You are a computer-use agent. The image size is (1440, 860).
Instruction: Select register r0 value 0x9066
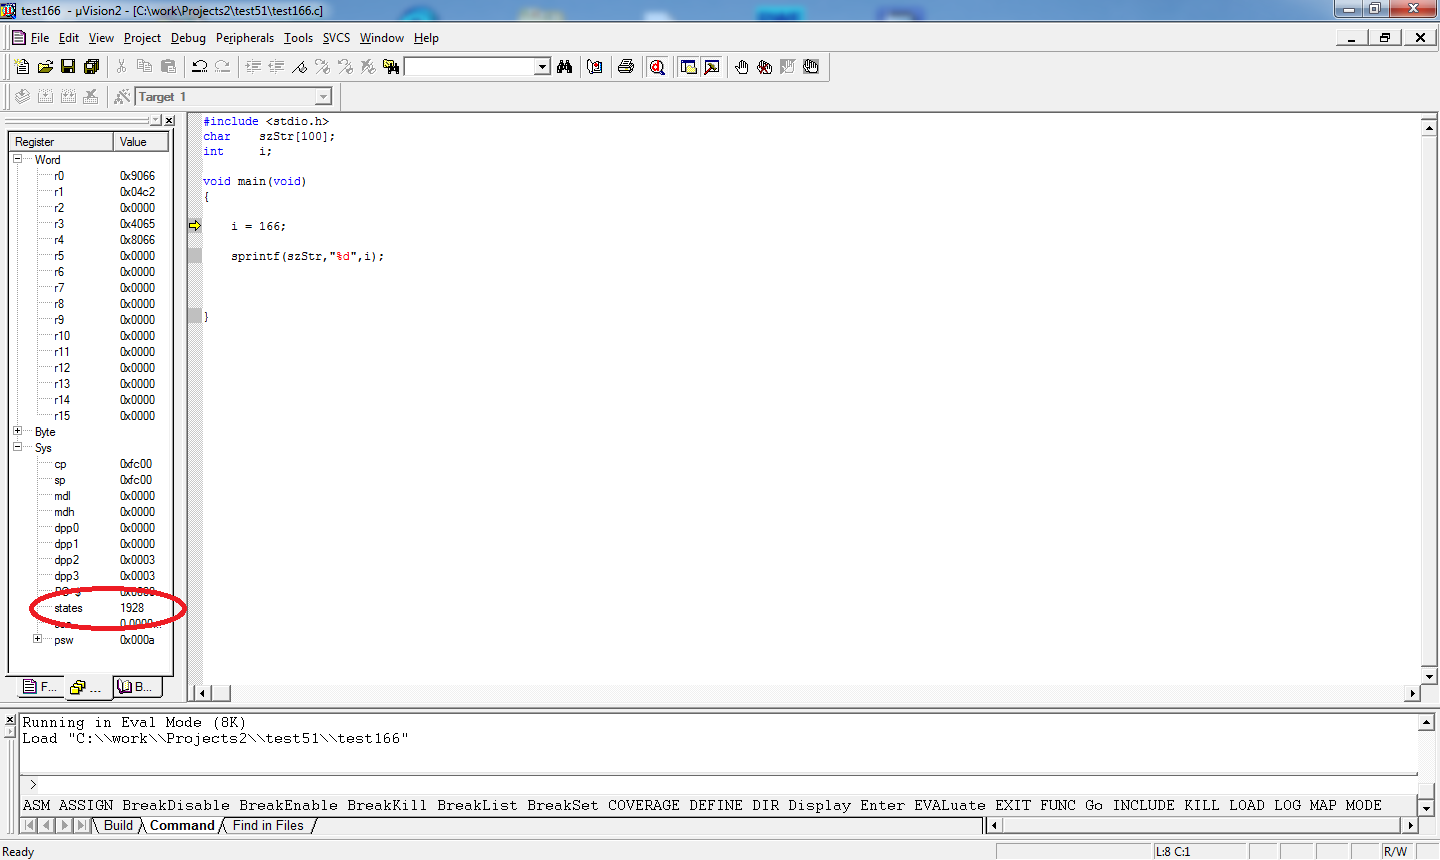click(x=138, y=176)
